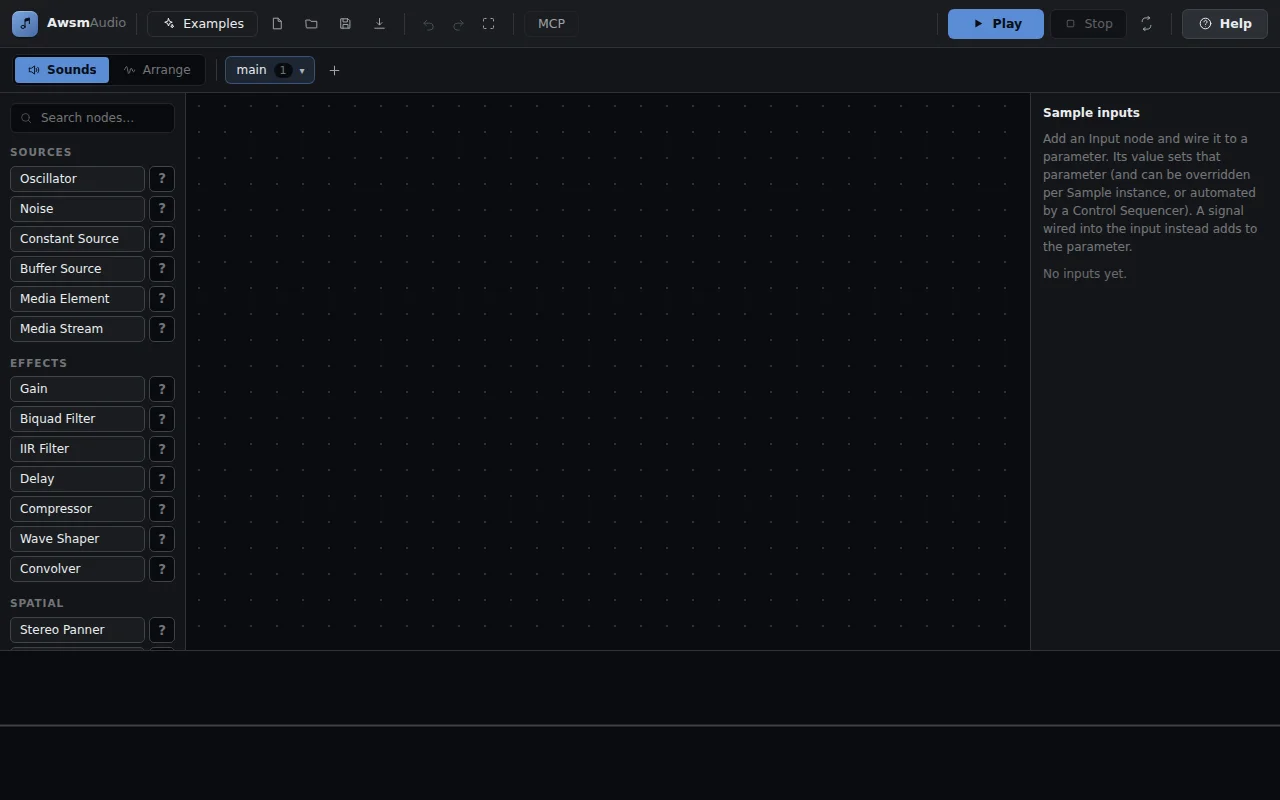This screenshot has height=800, width=1280.
Task: Click the Sample inputs heading
Action: pyautogui.click(x=1091, y=113)
